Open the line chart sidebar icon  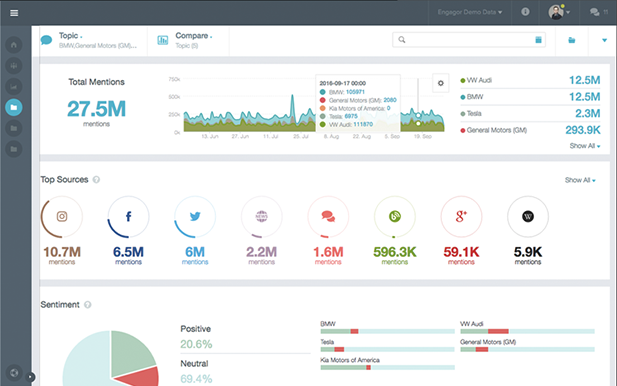click(x=14, y=87)
